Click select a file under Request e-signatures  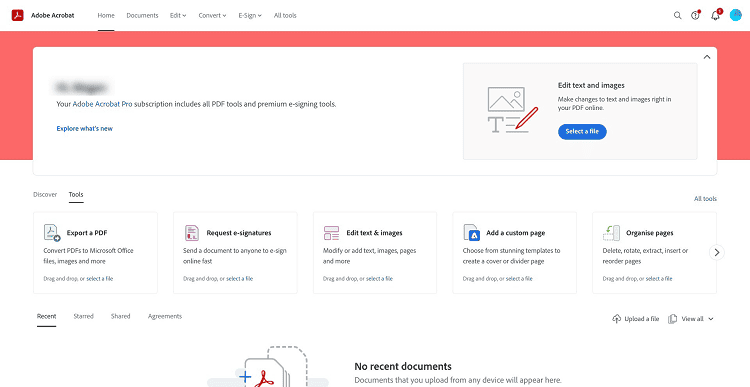click(240, 278)
